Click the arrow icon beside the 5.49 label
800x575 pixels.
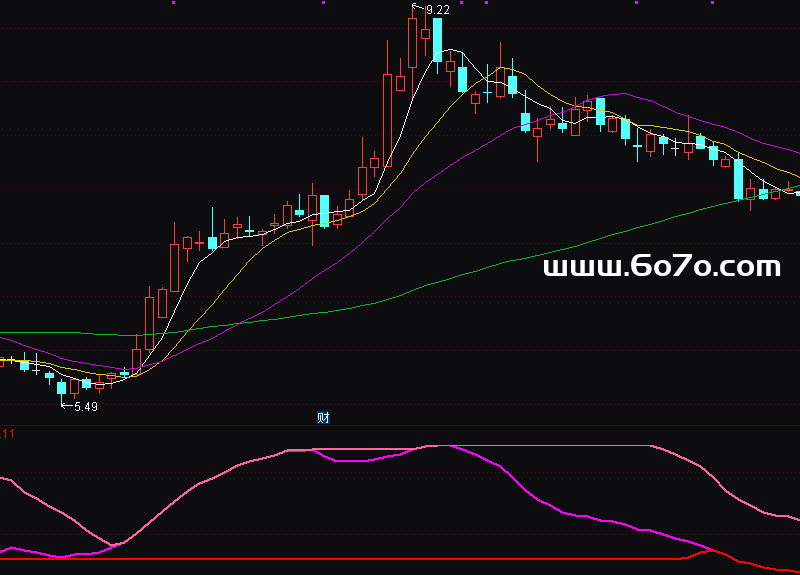66,405
